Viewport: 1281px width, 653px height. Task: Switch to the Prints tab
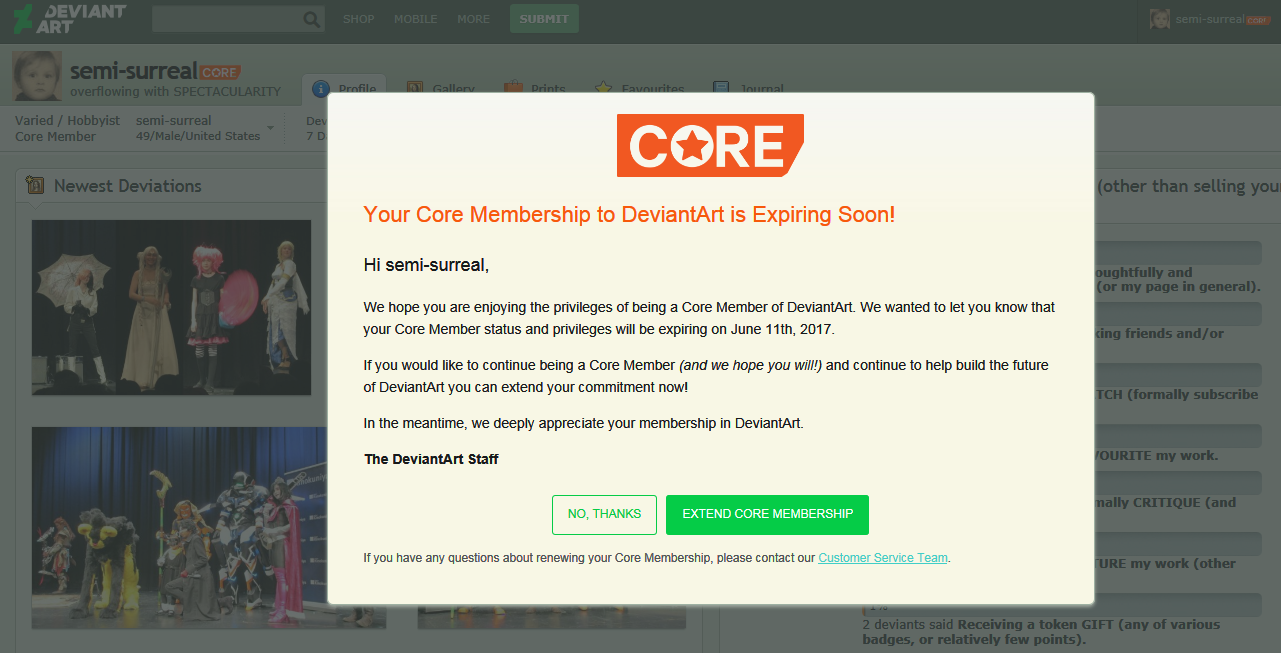pos(535,89)
